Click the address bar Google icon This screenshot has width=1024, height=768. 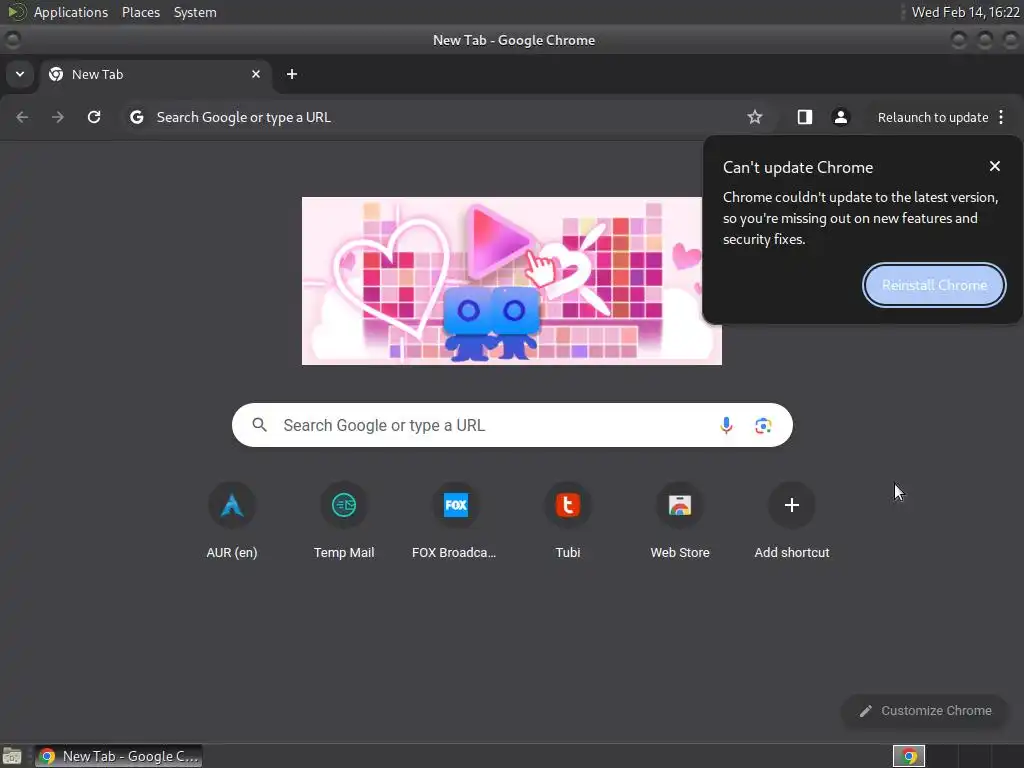[x=136, y=117]
